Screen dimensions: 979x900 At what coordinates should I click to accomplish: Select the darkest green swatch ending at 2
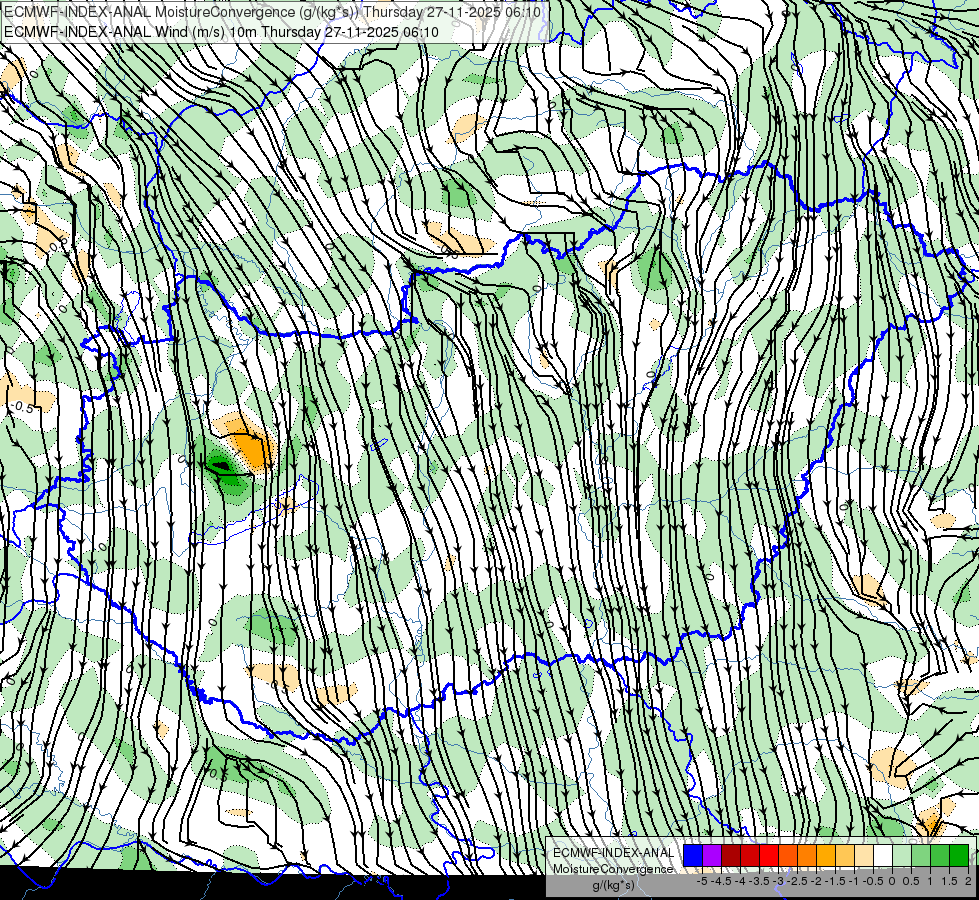(x=959, y=855)
